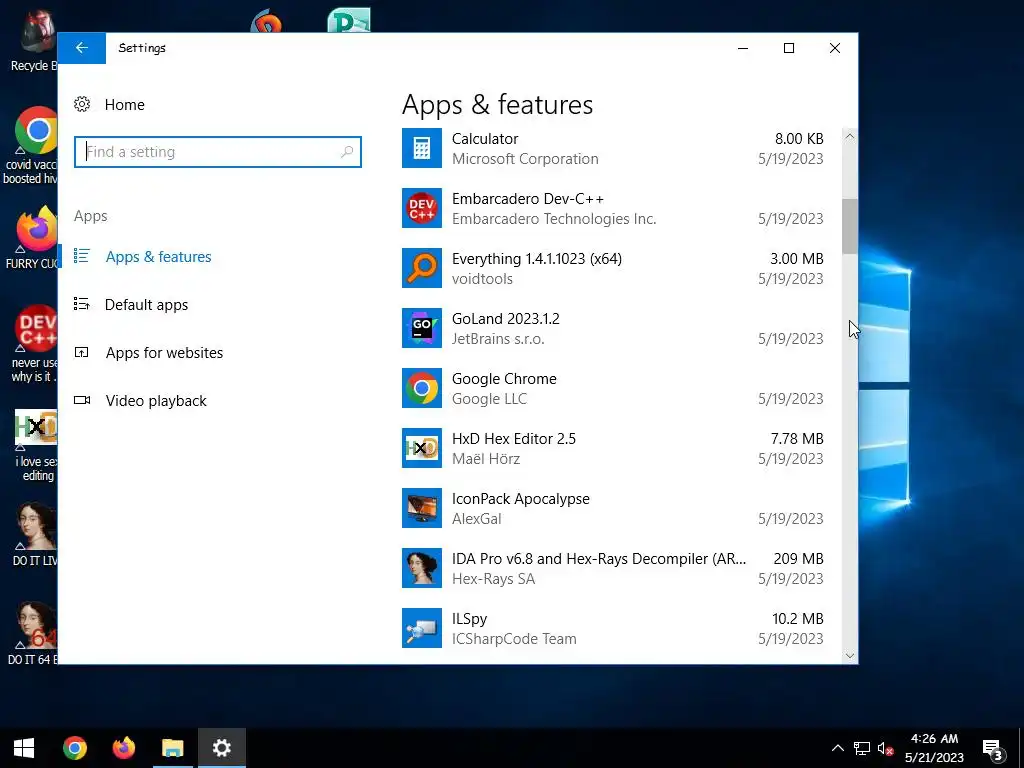Click the Calculator app icon
The height and width of the screenshot is (768, 1024).
tap(422, 148)
